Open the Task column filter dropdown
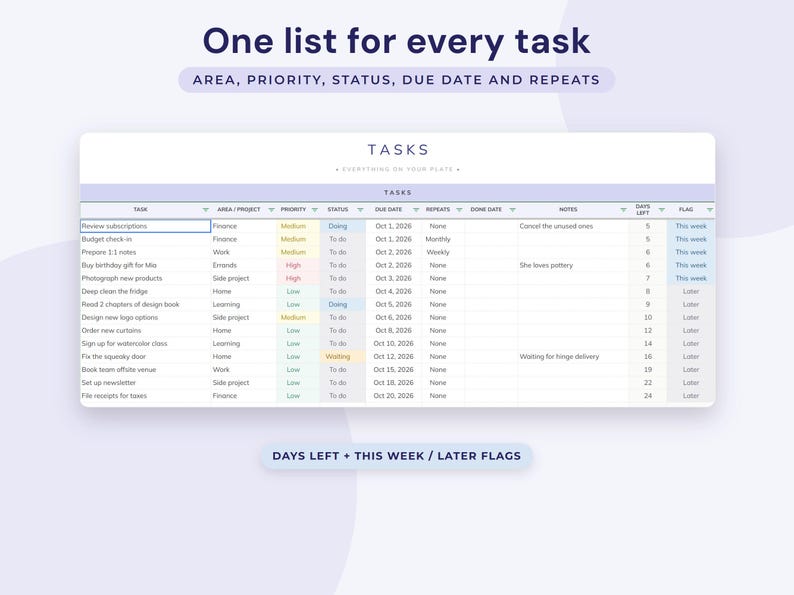 (x=206, y=210)
